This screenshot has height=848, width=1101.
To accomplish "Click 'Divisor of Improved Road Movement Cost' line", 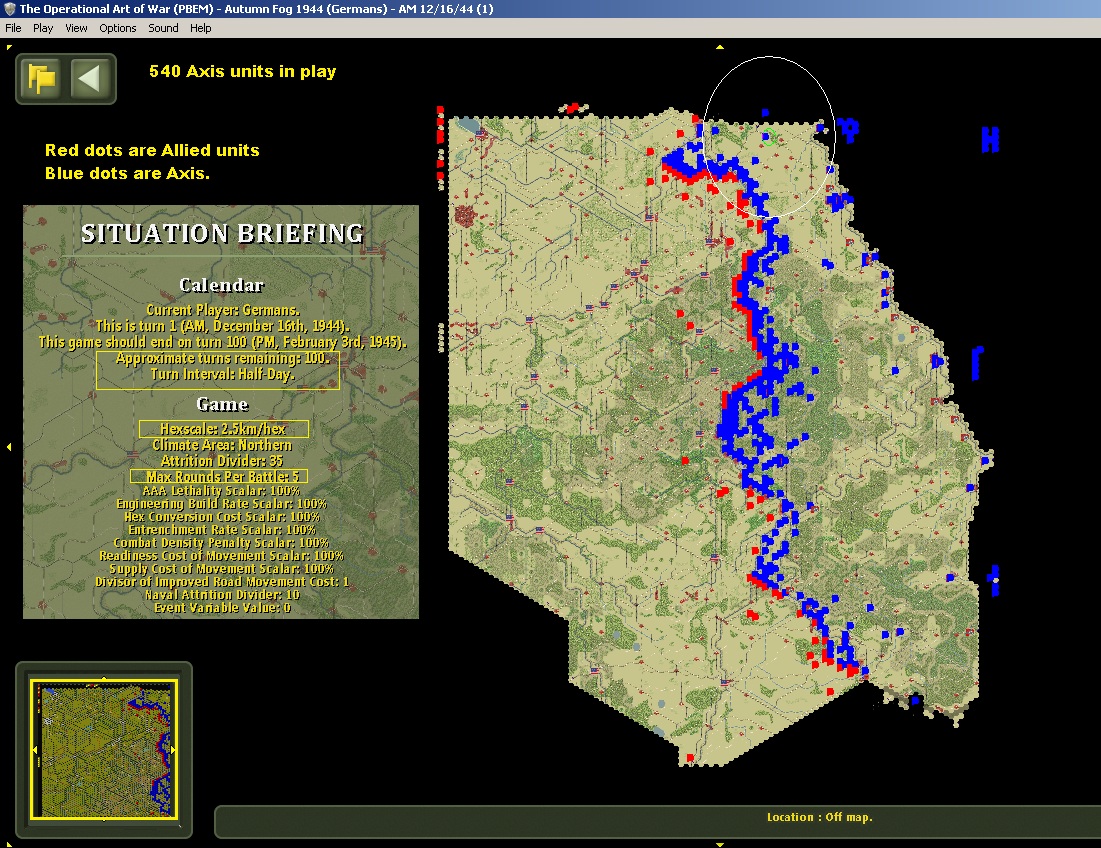I will click(222, 582).
